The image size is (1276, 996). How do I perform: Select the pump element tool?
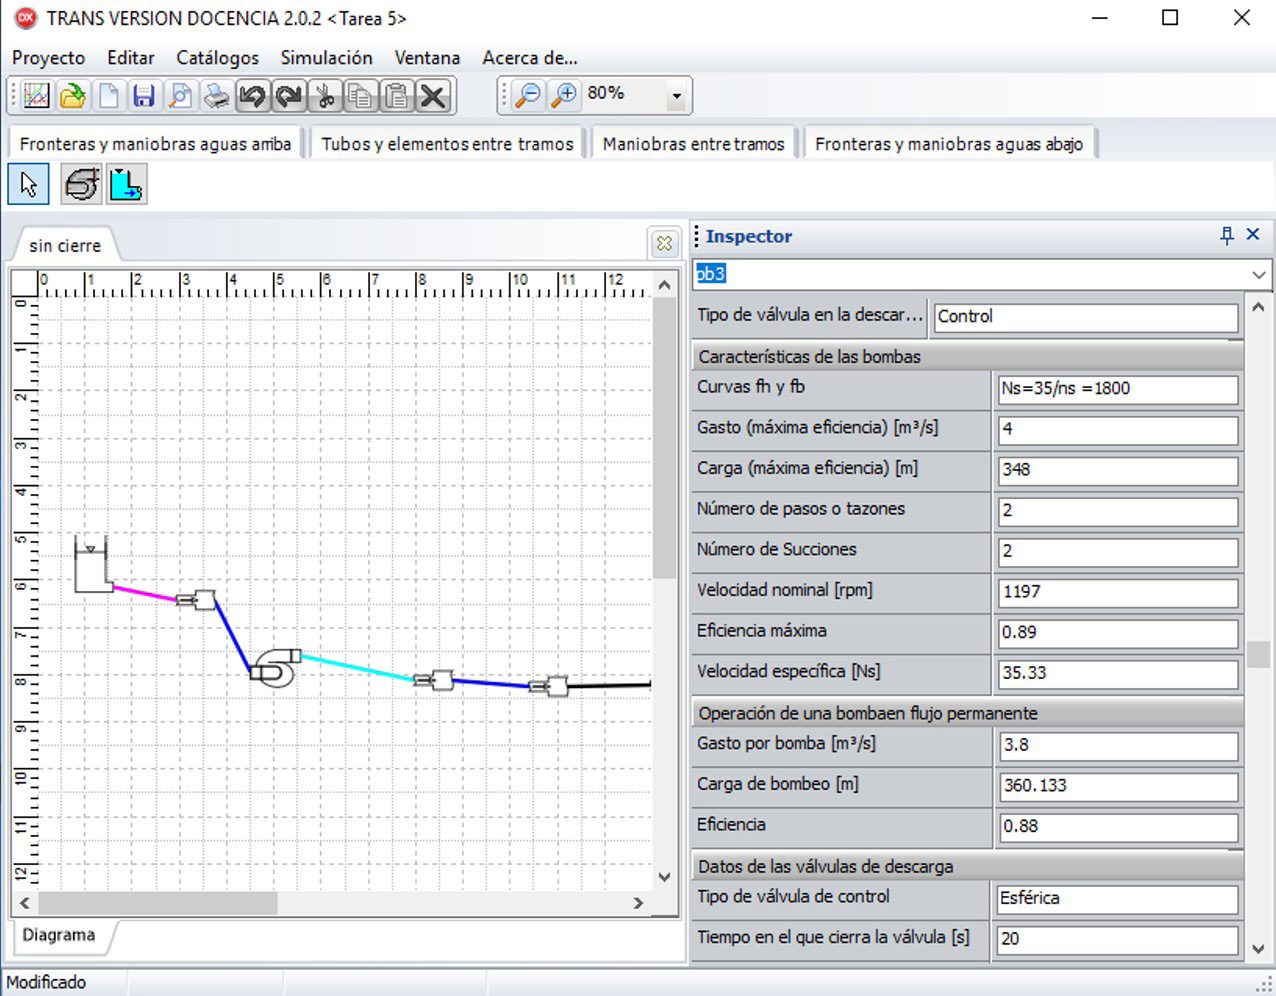pyautogui.click(x=81, y=185)
